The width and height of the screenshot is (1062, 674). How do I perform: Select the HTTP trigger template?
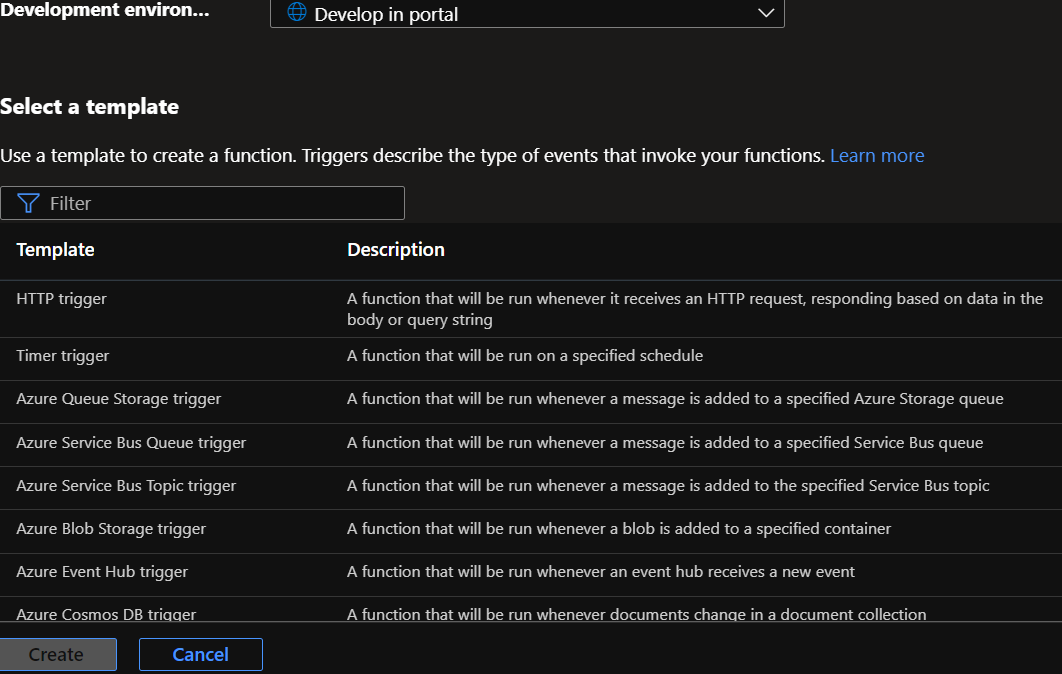(x=62, y=298)
